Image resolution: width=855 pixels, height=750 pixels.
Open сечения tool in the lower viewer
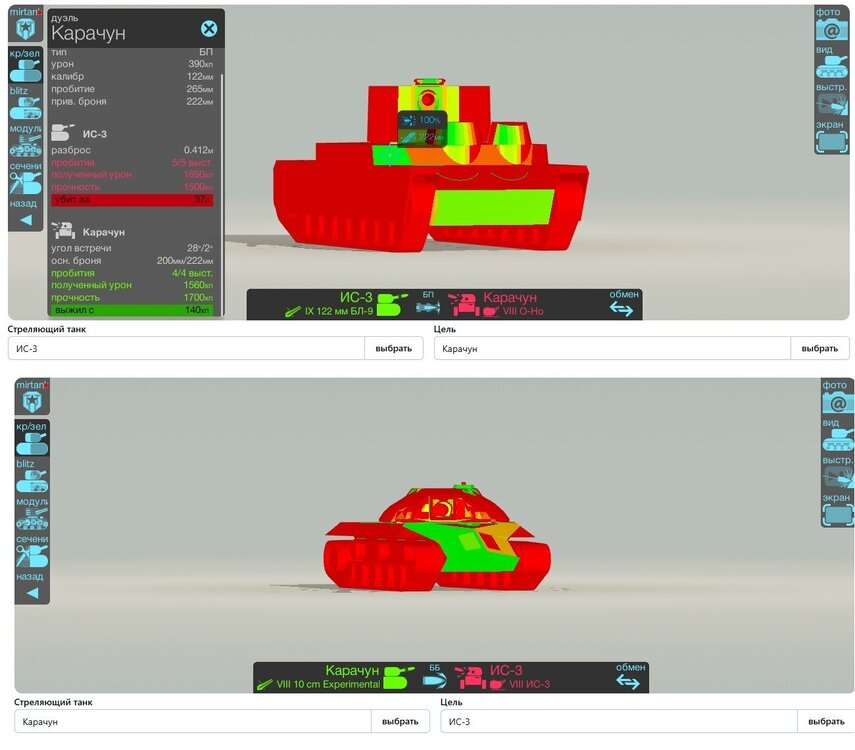point(32,551)
